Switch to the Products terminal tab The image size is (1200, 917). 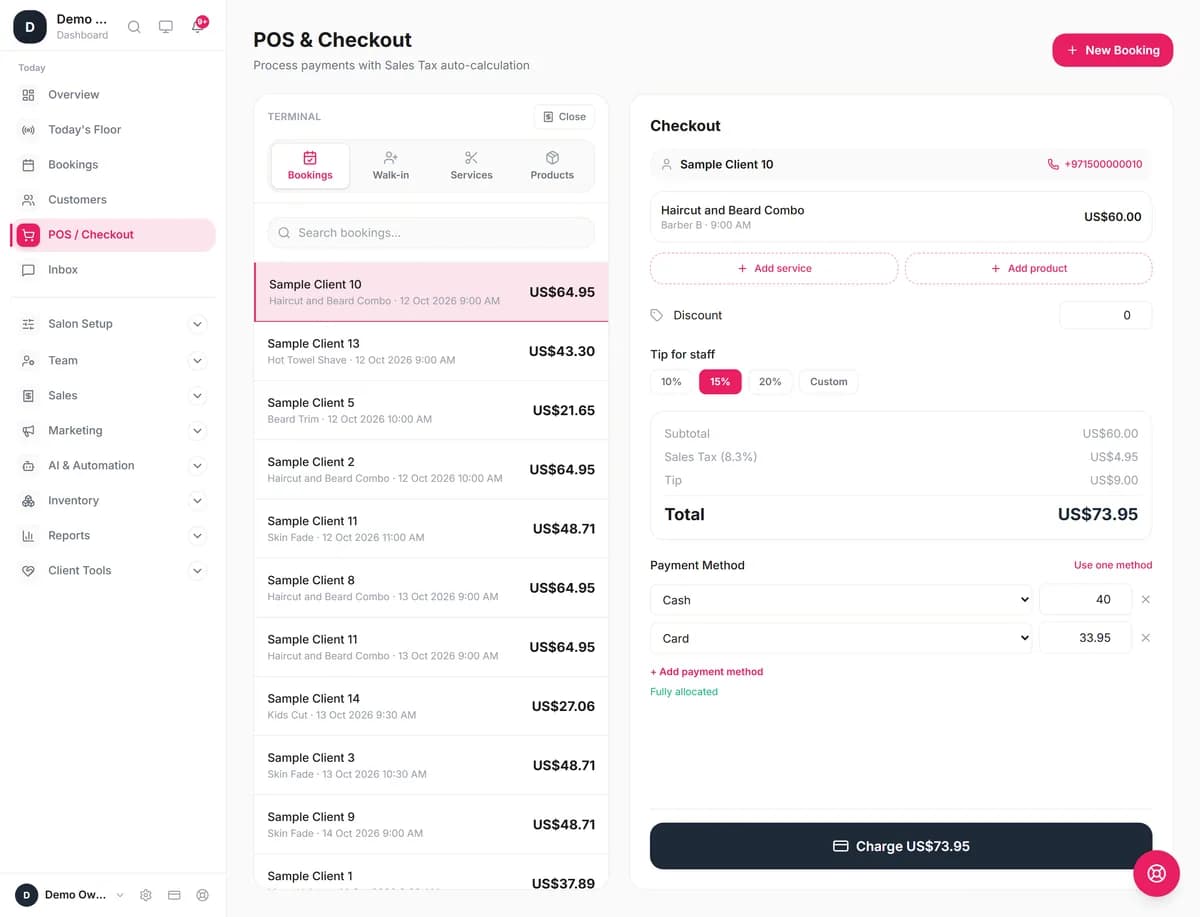pyautogui.click(x=552, y=166)
